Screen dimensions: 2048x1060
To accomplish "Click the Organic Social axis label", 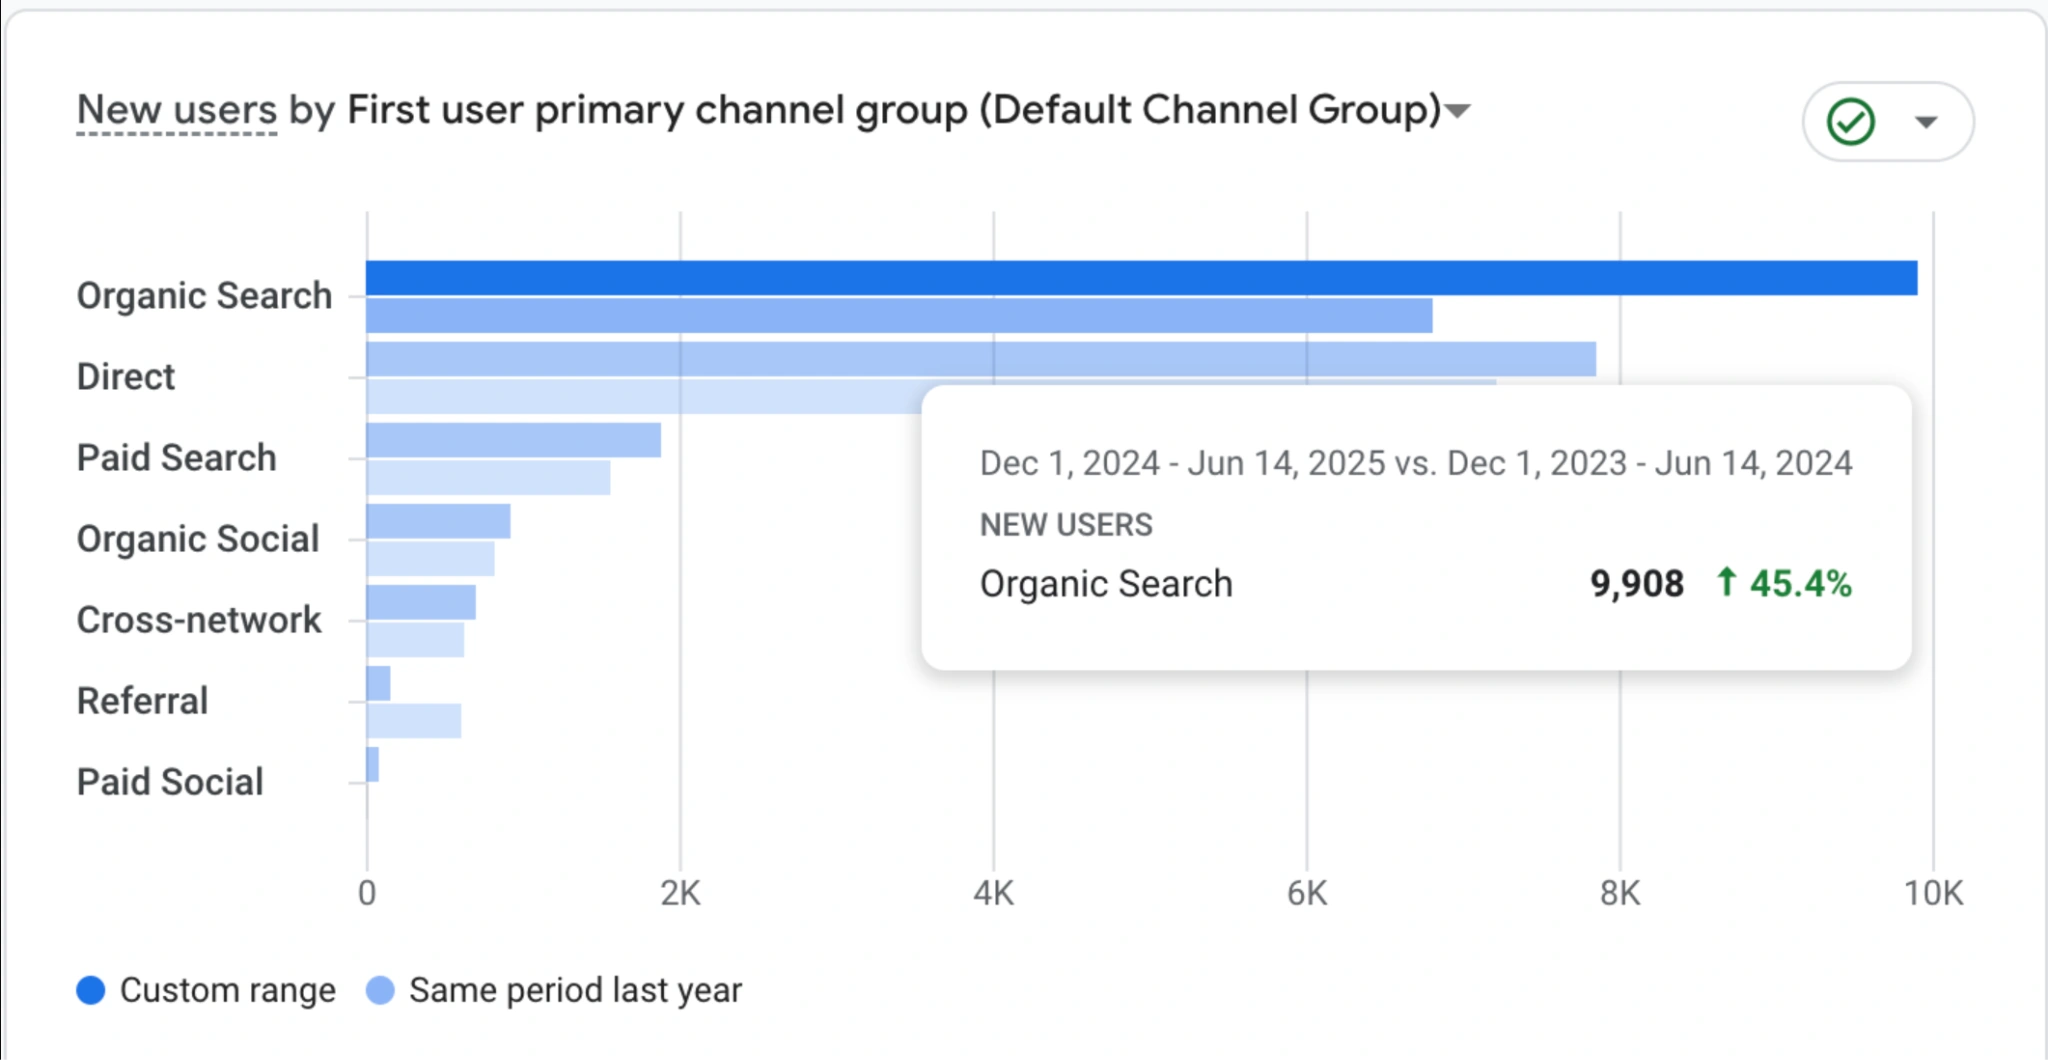I will pyautogui.click(x=198, y=539).
